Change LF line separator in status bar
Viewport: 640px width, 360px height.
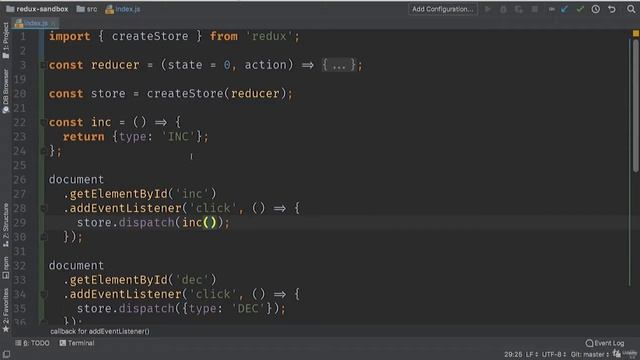(531, 354)
